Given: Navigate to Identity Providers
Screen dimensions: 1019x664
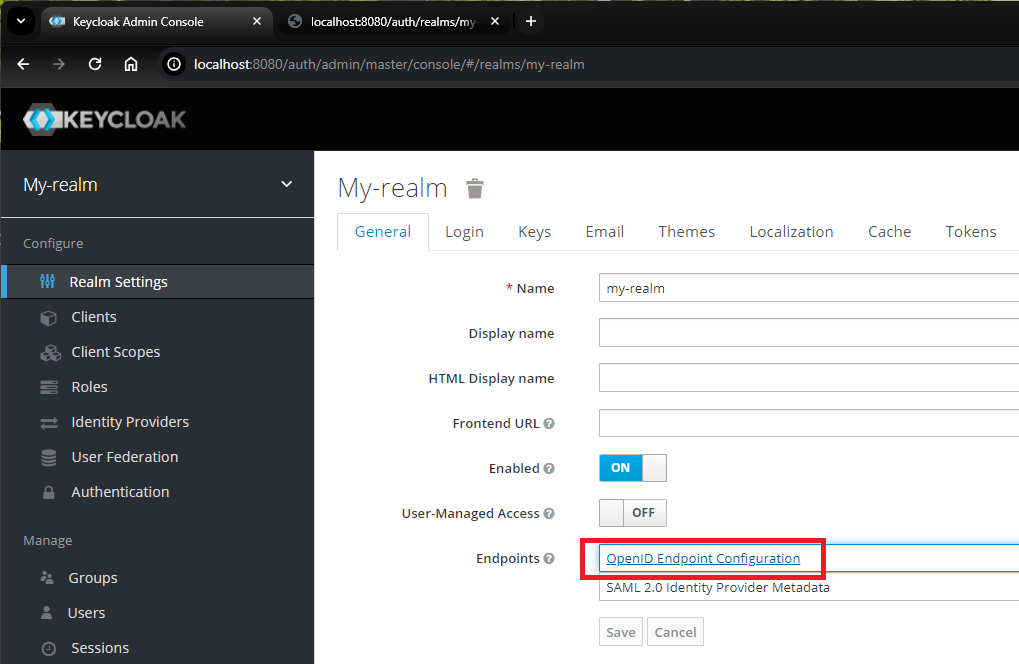Looking at the screenshot, I should point(131,421).
